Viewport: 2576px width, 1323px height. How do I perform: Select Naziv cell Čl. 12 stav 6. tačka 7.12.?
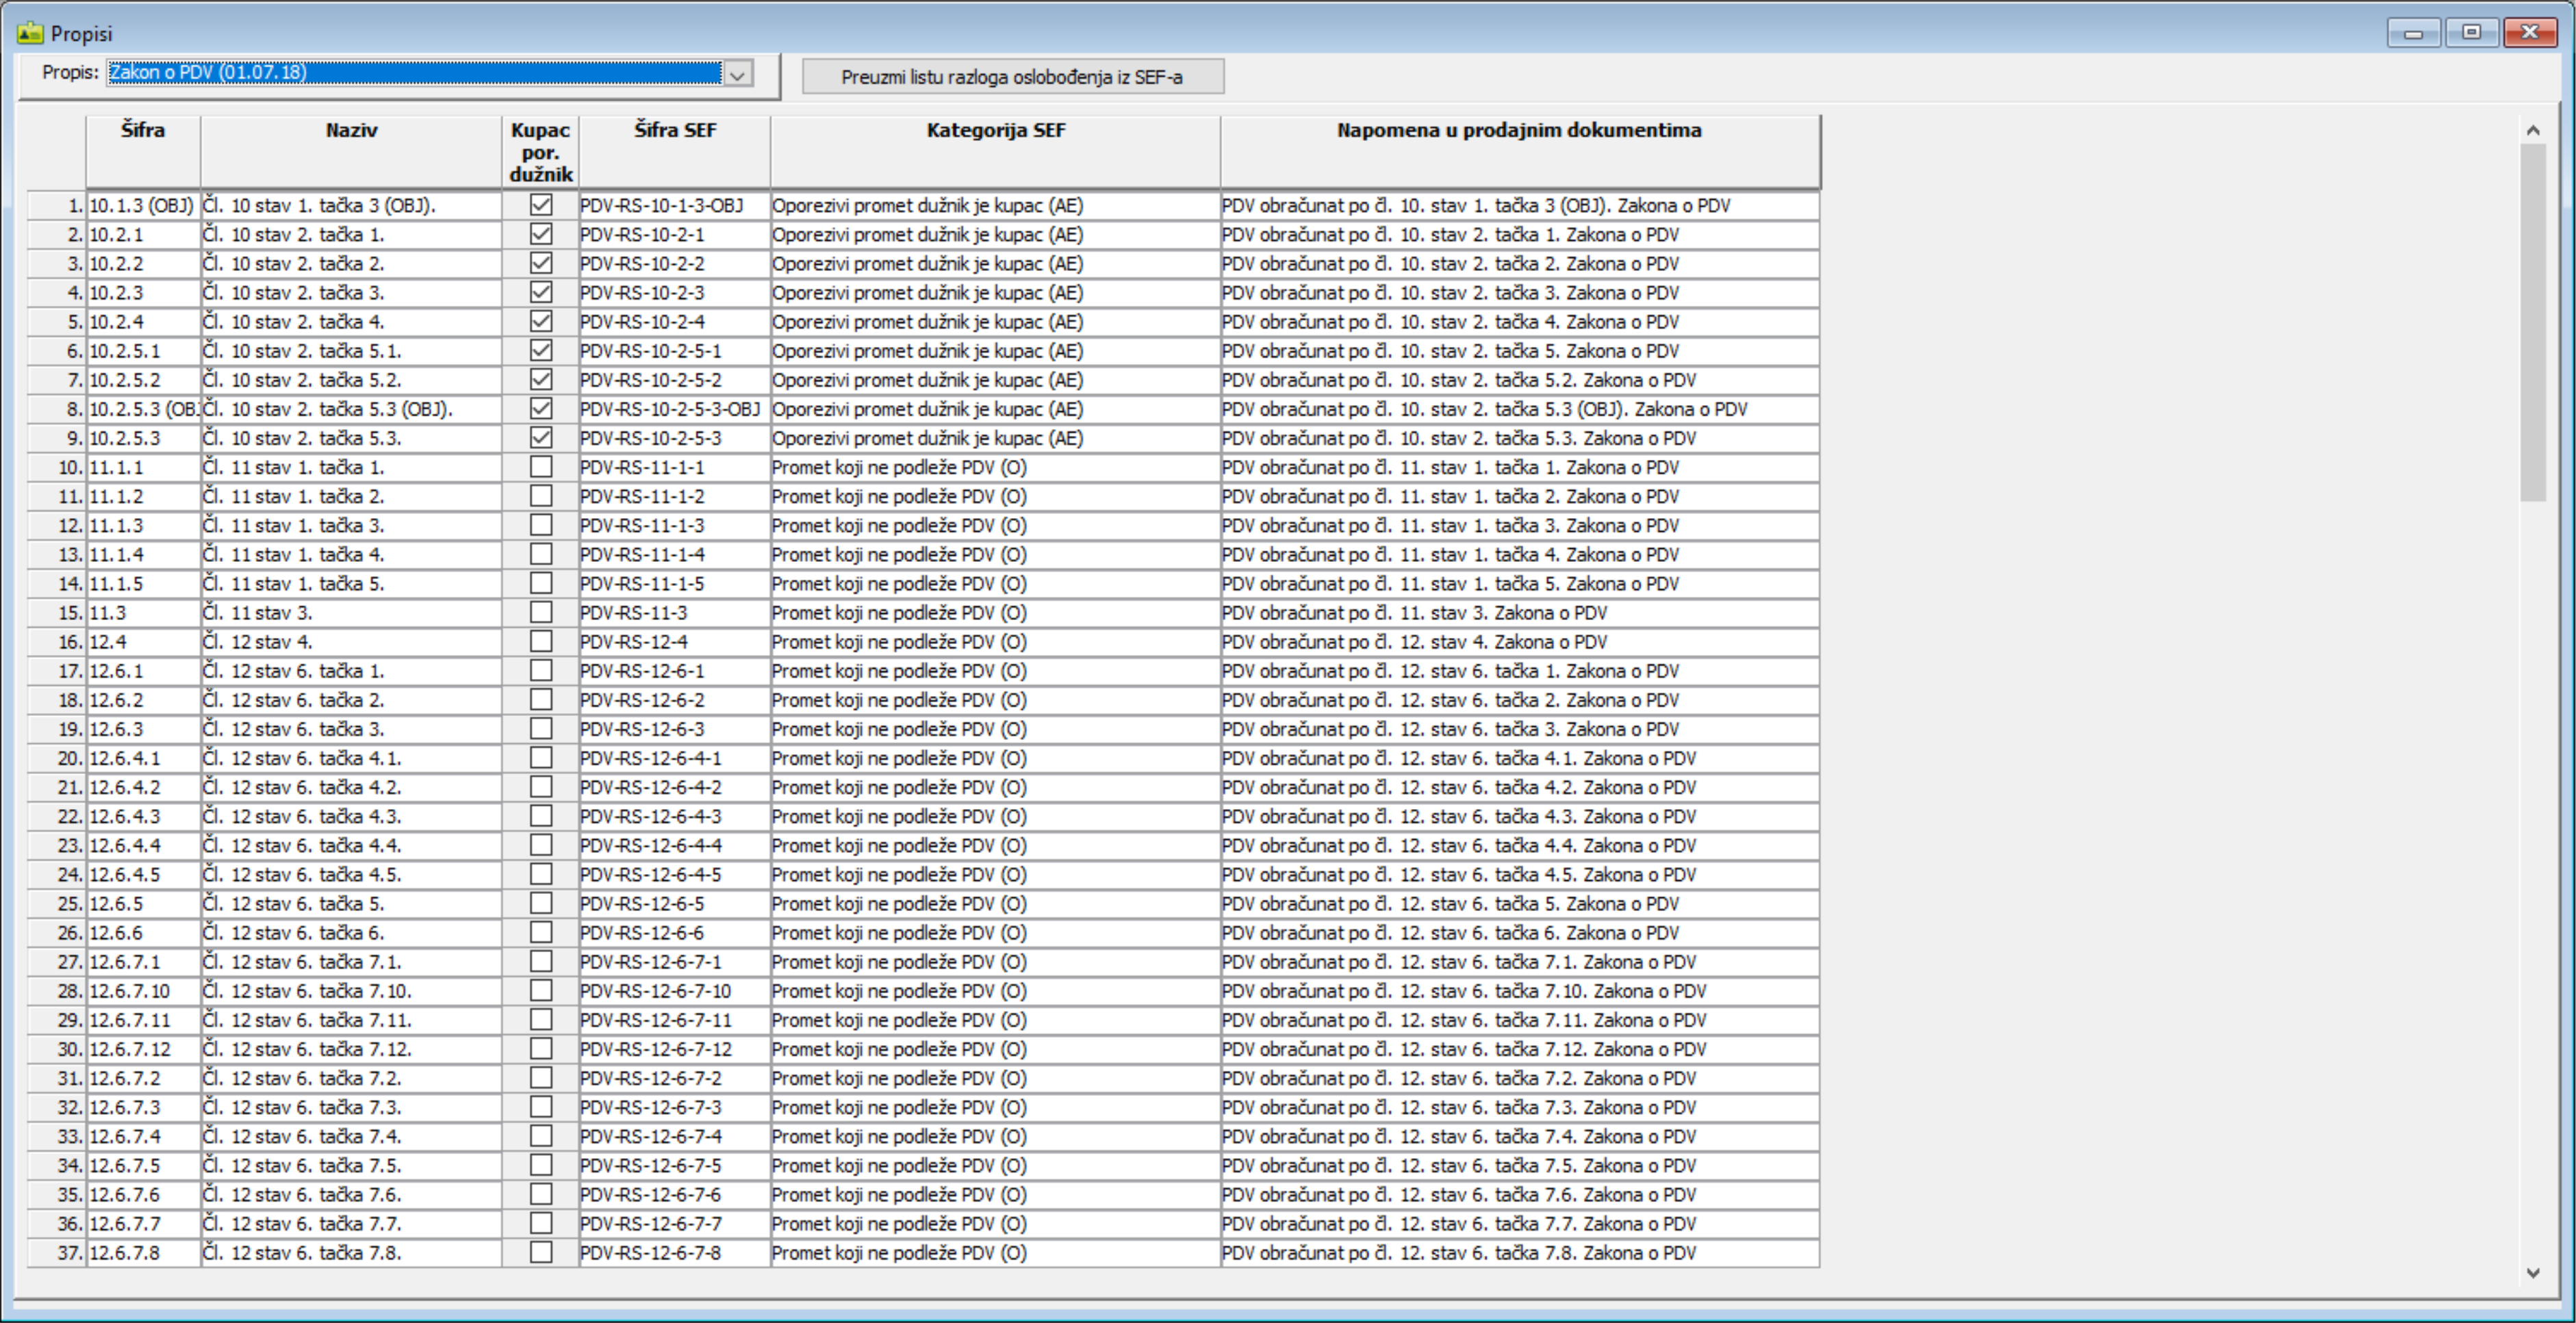[x=352, y=1048]
